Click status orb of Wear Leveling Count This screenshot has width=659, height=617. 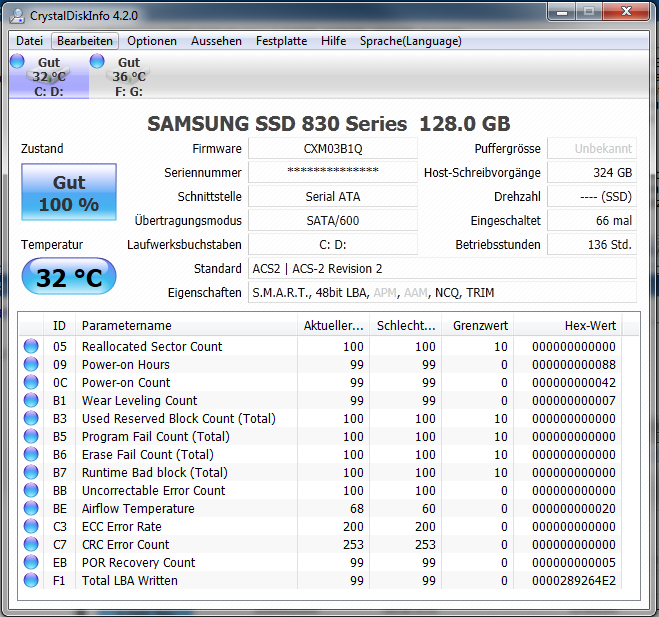[x=31, y=400]
